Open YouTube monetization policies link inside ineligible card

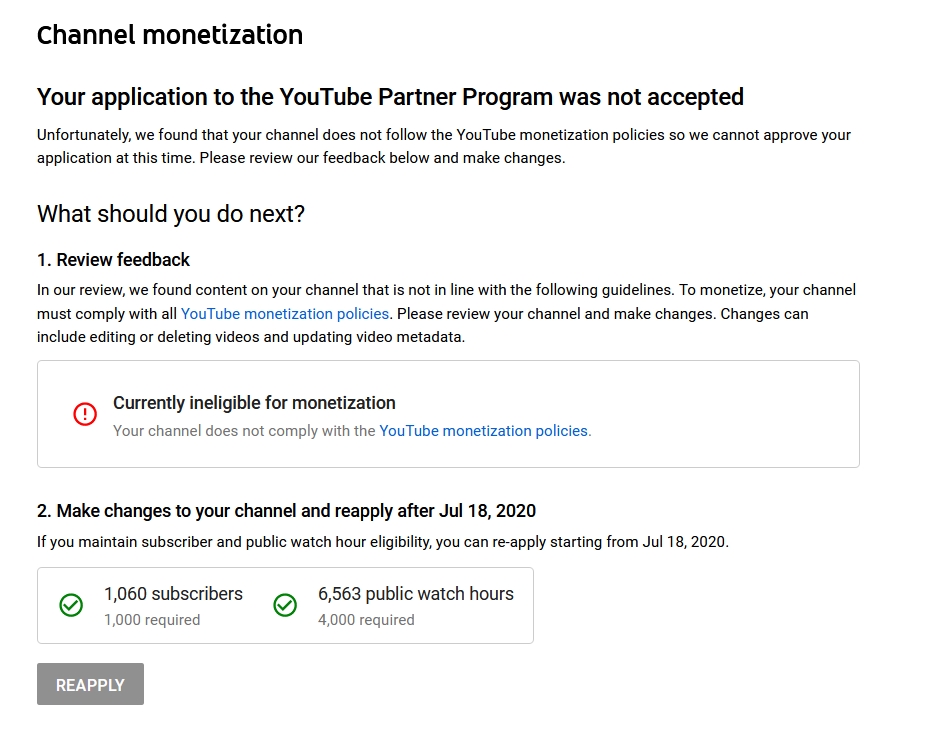pyautogui.click(x=484, y=431)
